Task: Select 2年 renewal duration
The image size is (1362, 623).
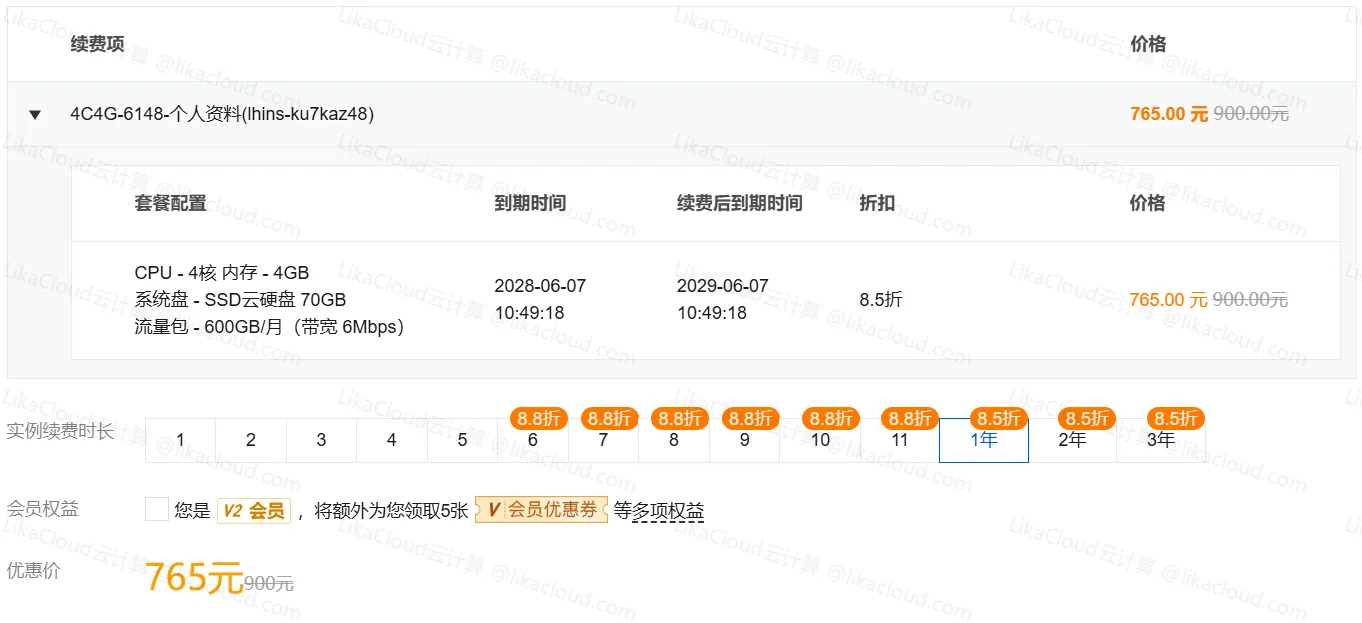Action: click(x=1072, y=440)
